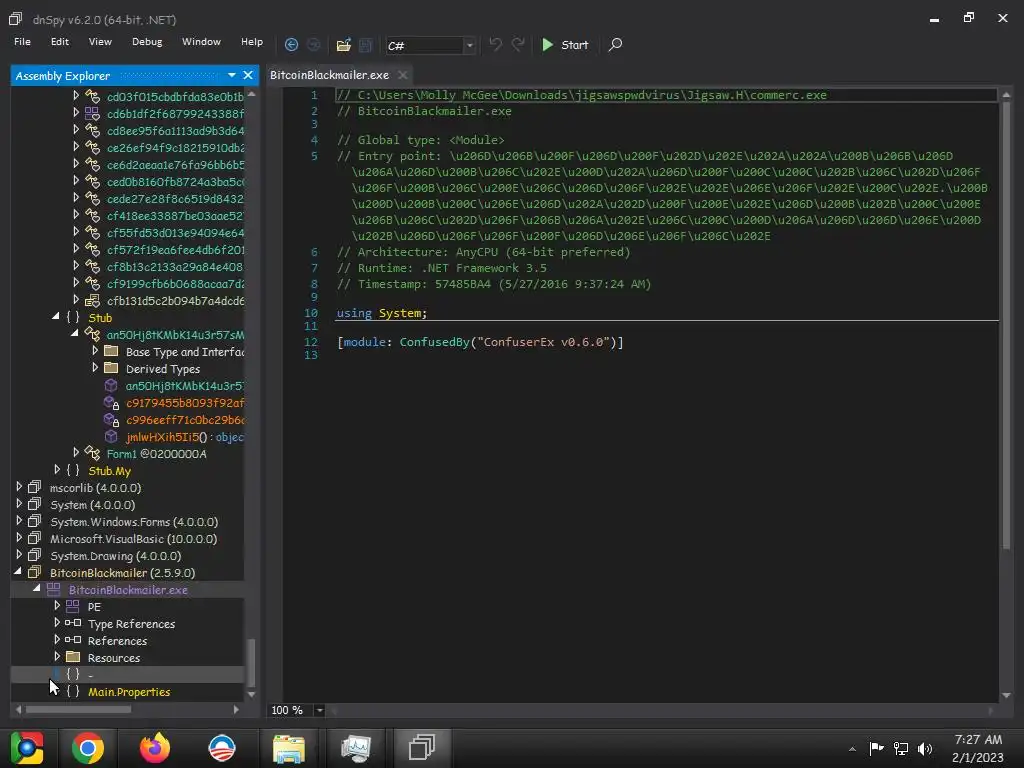This screenshot has height=768, width=1024.
Task: Click the Save All toolbar icon
Action: point(366,45)
